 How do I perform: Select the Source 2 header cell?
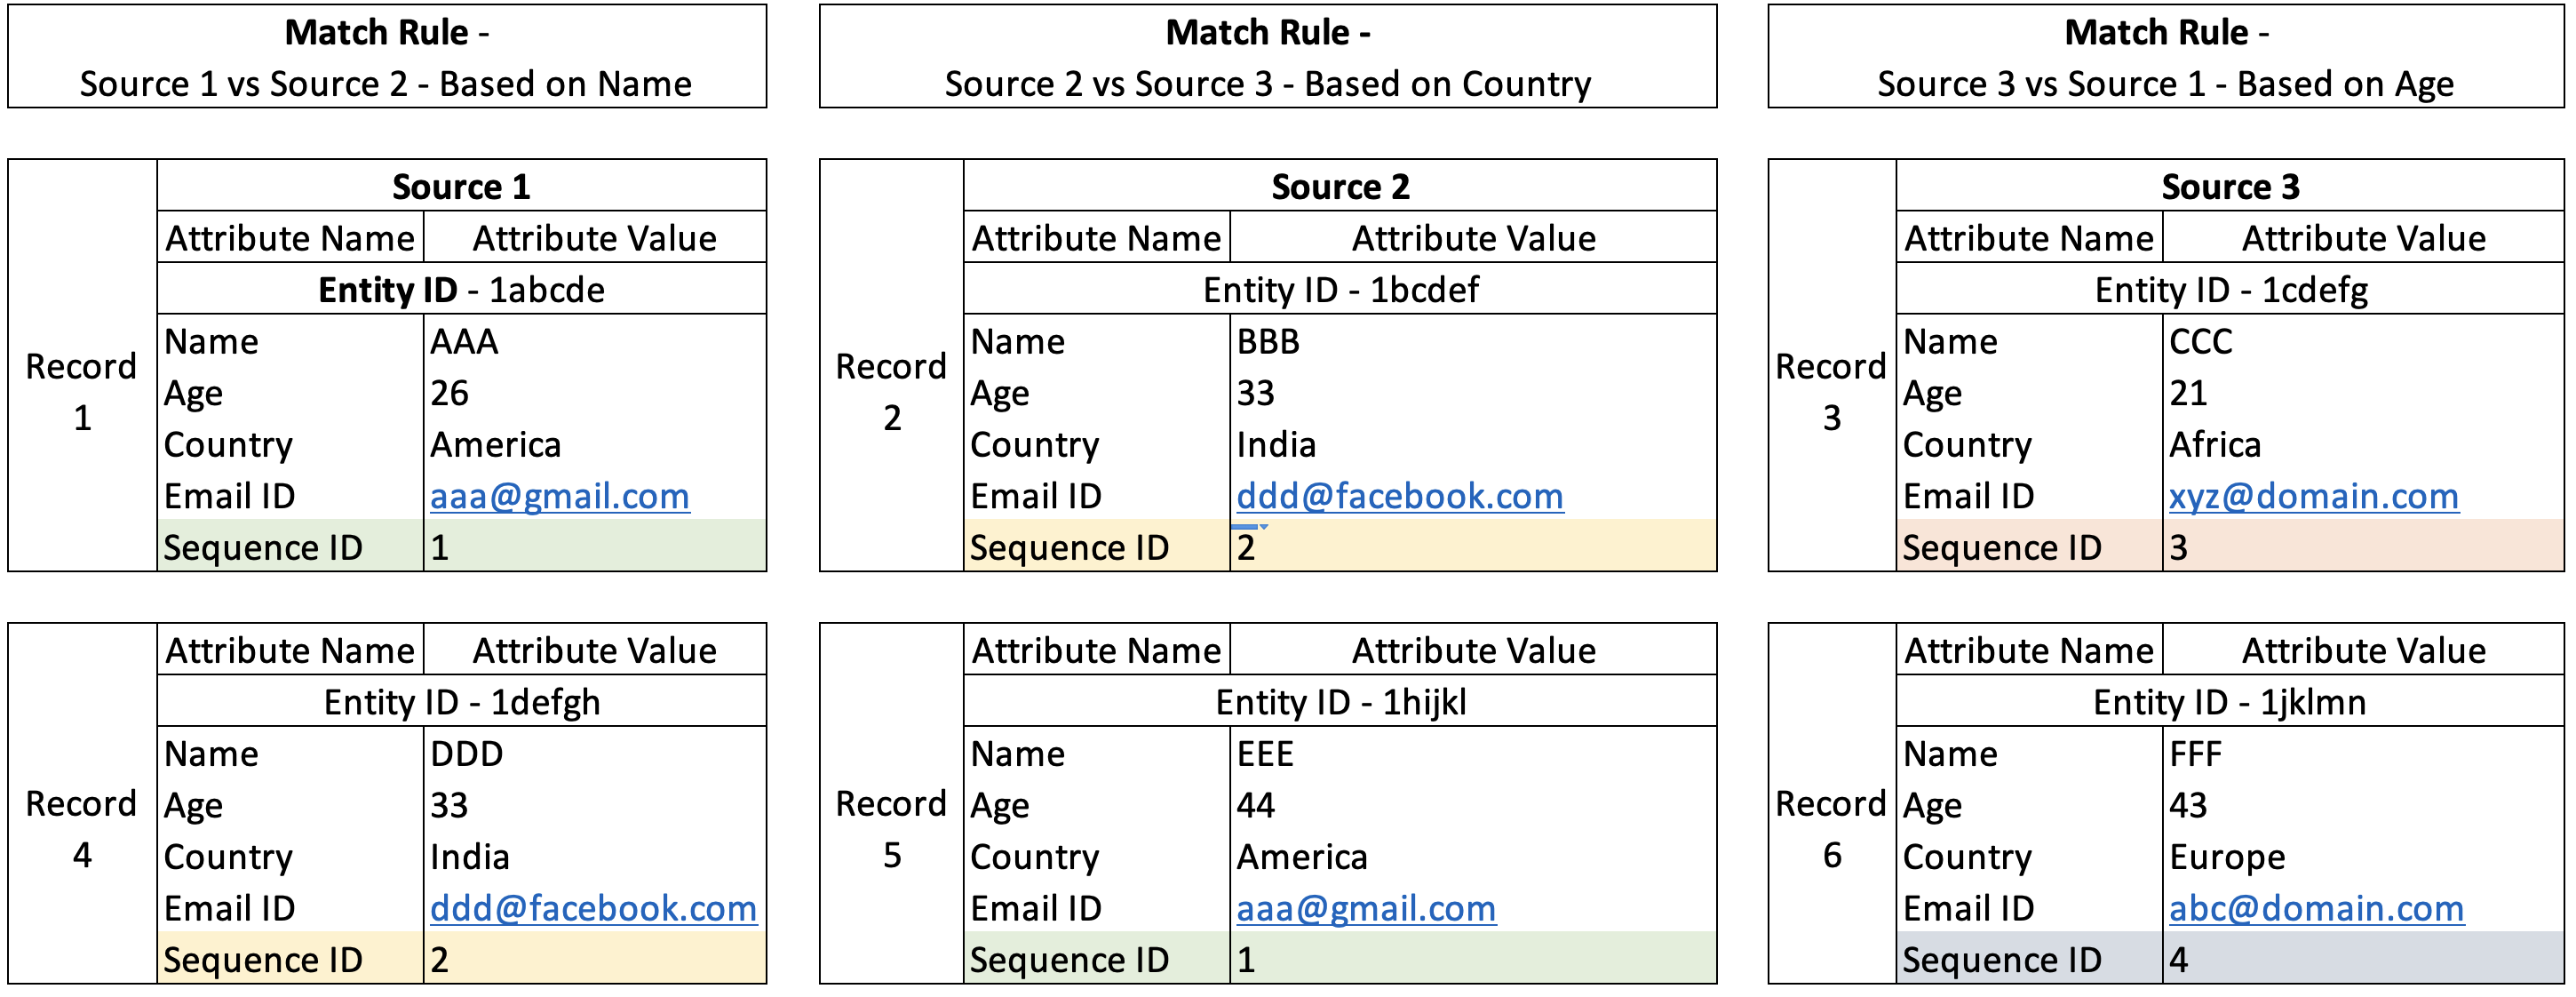tap(1340, 186)
